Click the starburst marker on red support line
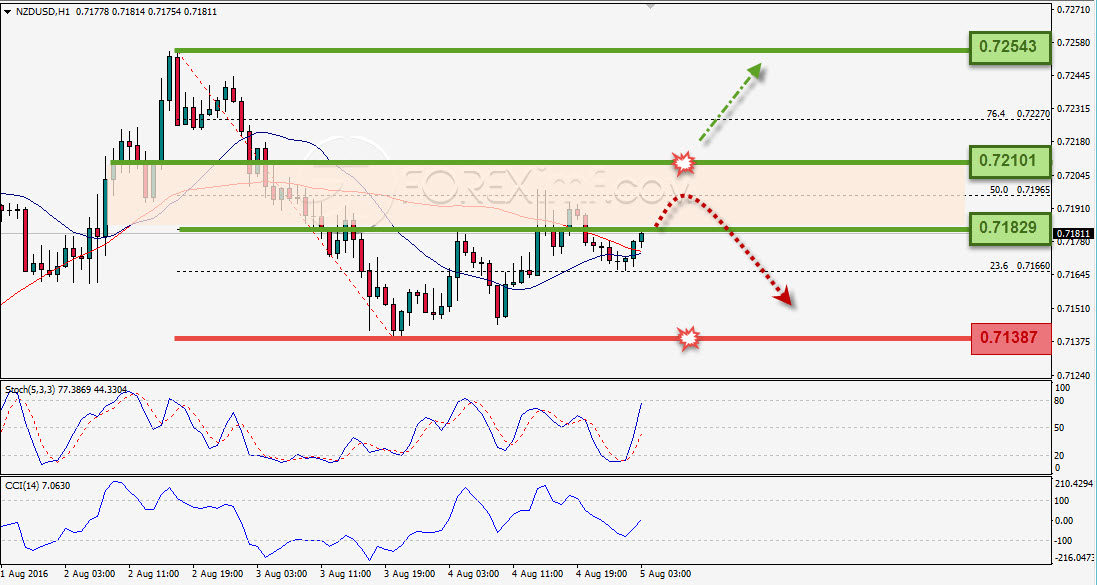 click(x=689, y=338)
